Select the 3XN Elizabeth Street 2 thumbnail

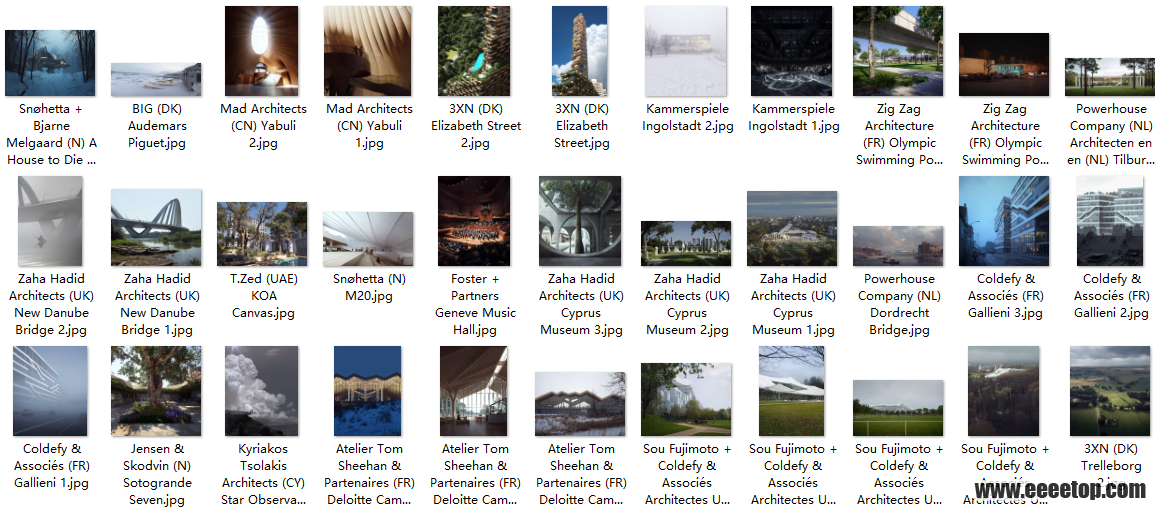tap(474, 51)
